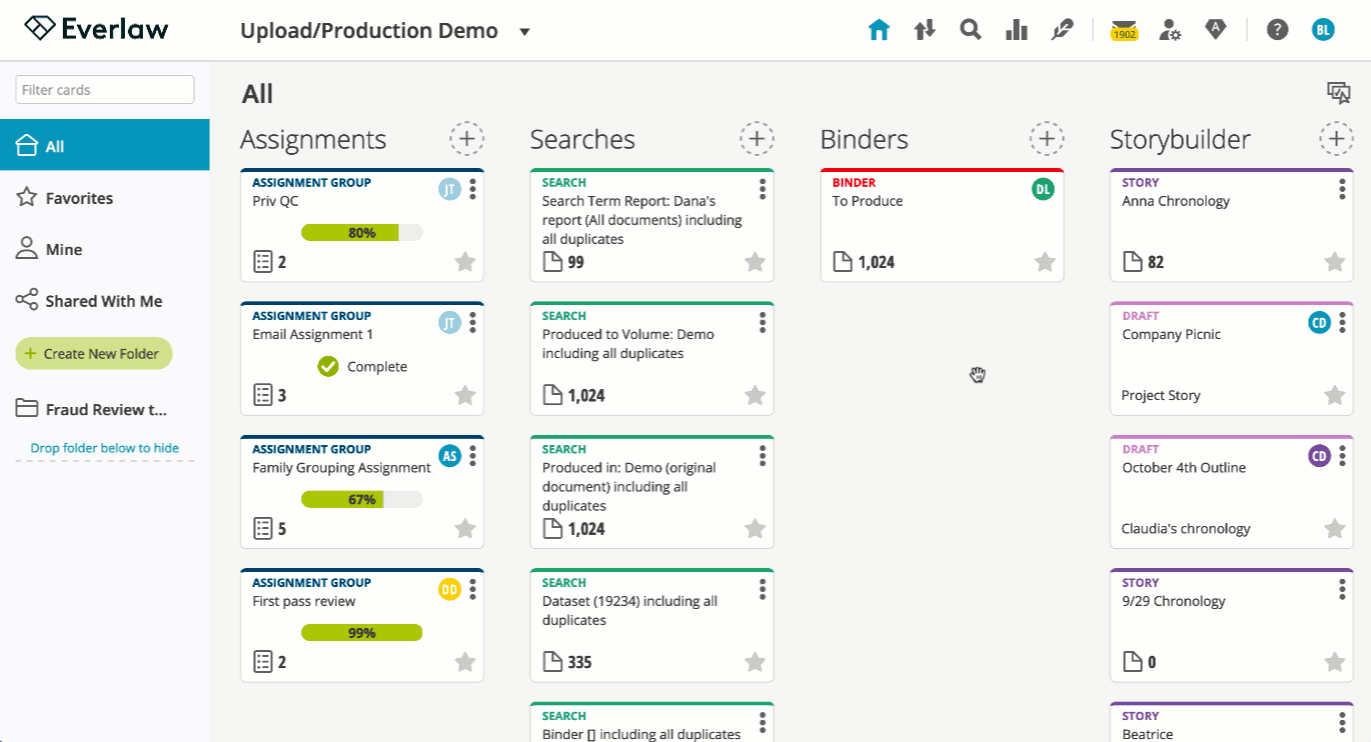Click the DL avatar on To Produce binder
Image resolution: width=1371 pixels, height=742 pixels.
click(1044, 189)
